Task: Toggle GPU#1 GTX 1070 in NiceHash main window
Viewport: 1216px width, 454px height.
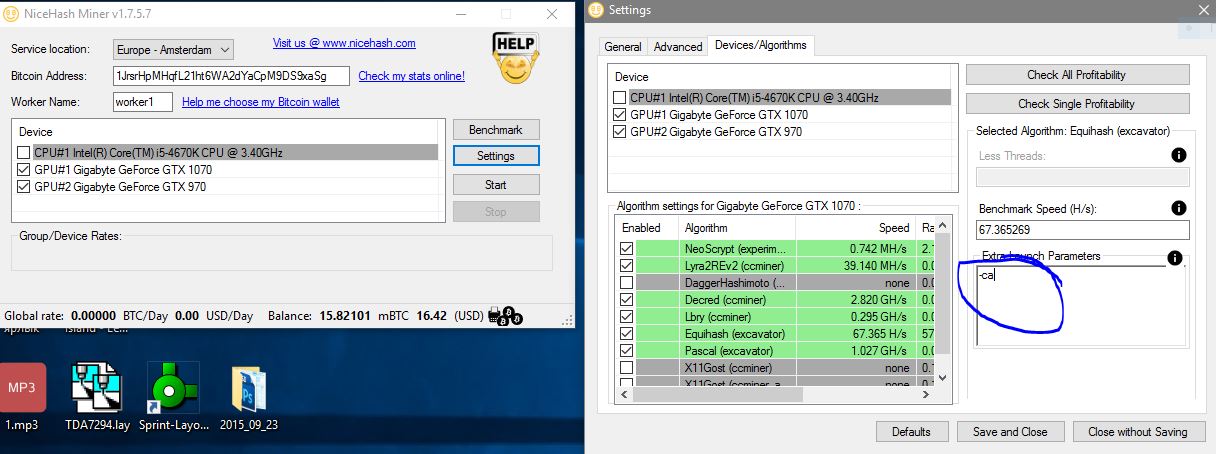Action: point(24,170)
